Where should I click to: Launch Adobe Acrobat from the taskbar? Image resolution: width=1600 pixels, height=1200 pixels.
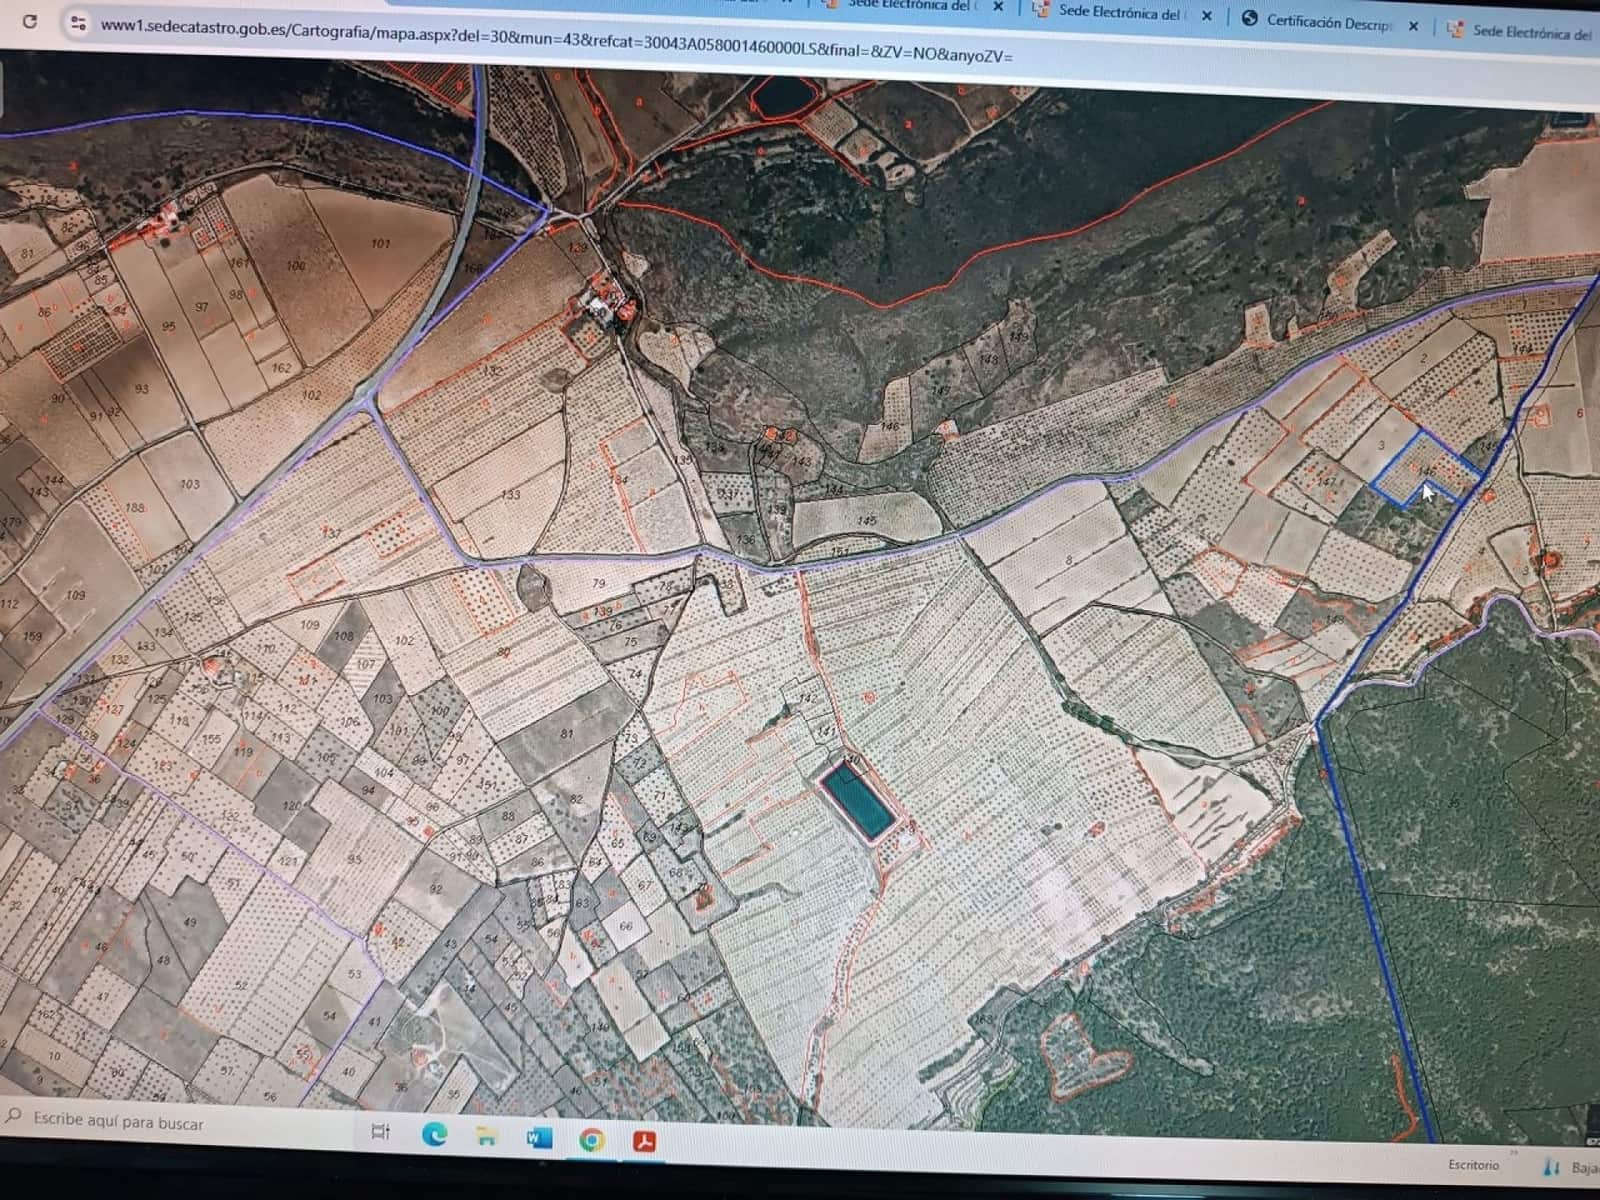click(643, 1138)
